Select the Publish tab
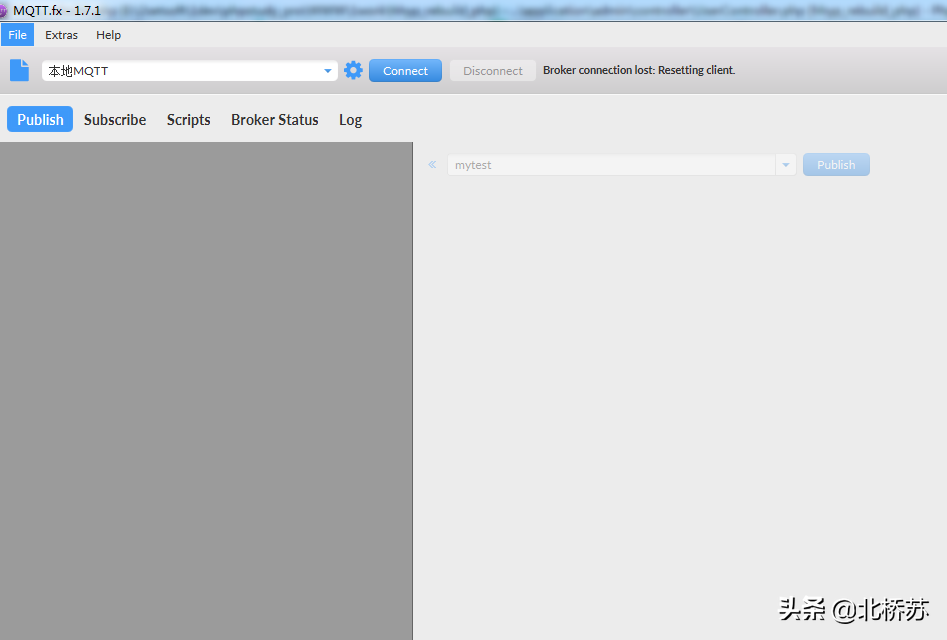This screenshot has width=947, height=640. (x=40, y=119)
